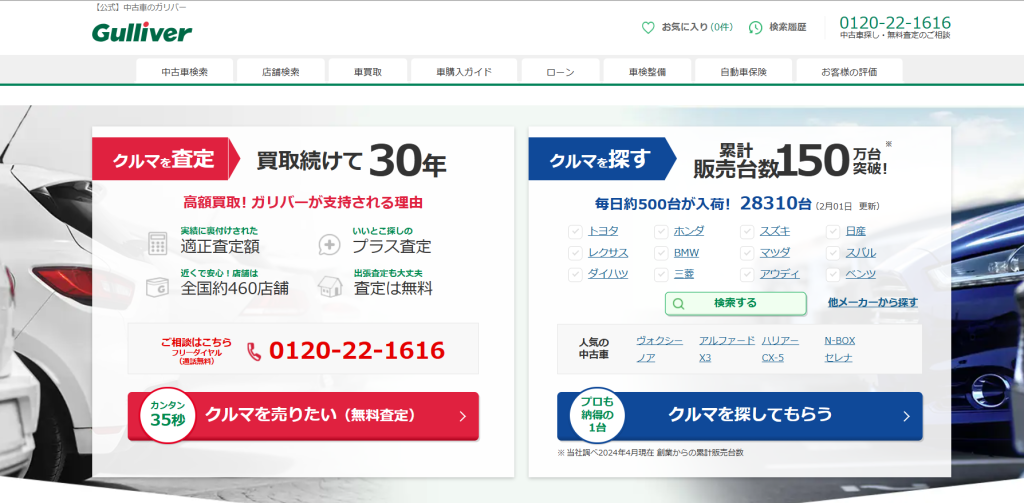Viewport: 1024px width, 503px height.
Task: Click the Gulliver logo
Action: (x=142, y=32)
